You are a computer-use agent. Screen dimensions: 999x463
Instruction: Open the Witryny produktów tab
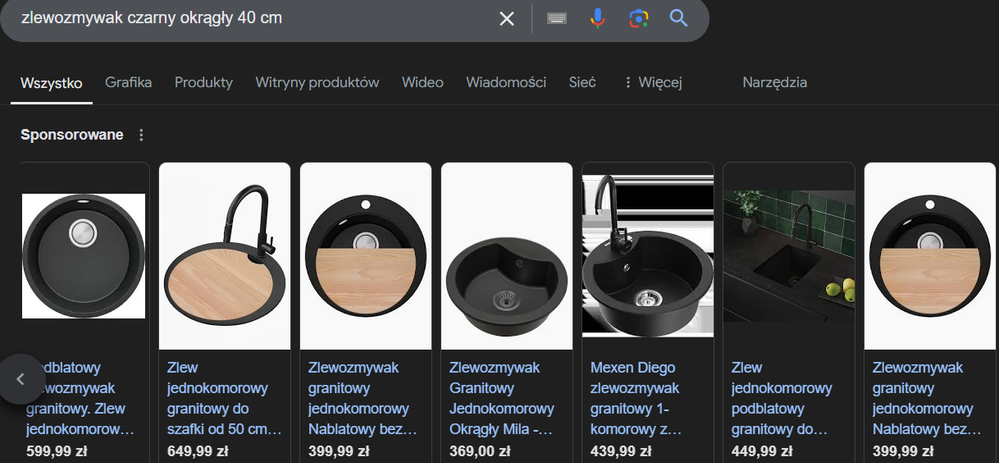coord(317,83)
